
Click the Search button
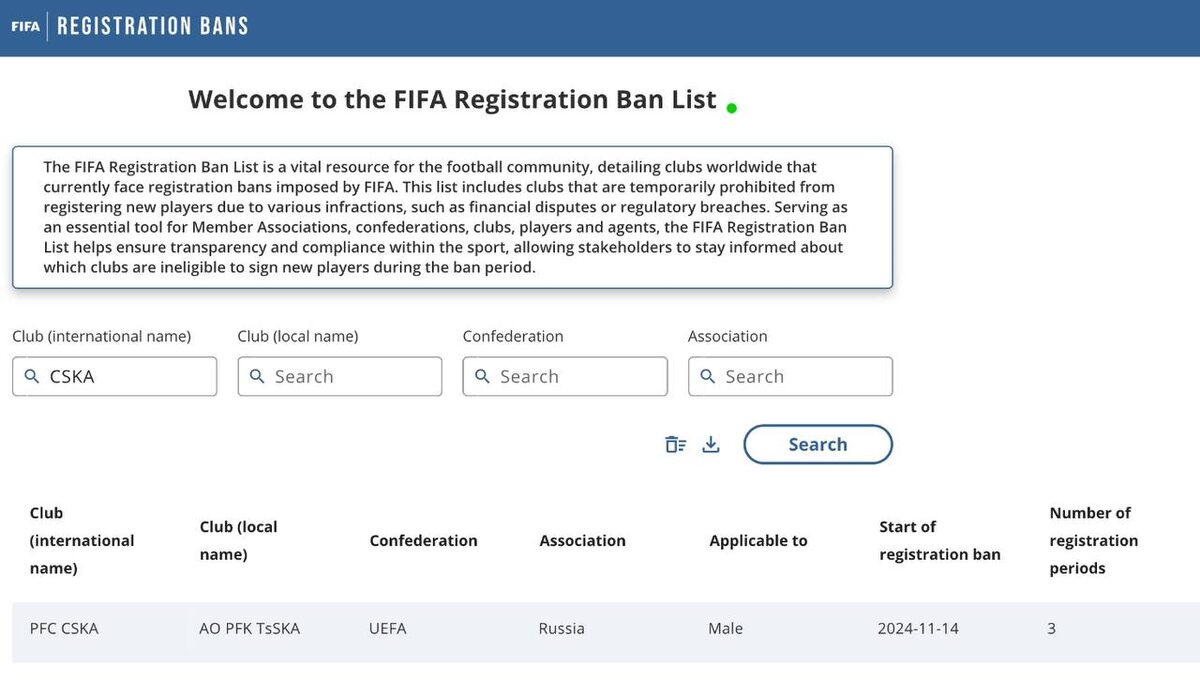[x=818, y=445]
